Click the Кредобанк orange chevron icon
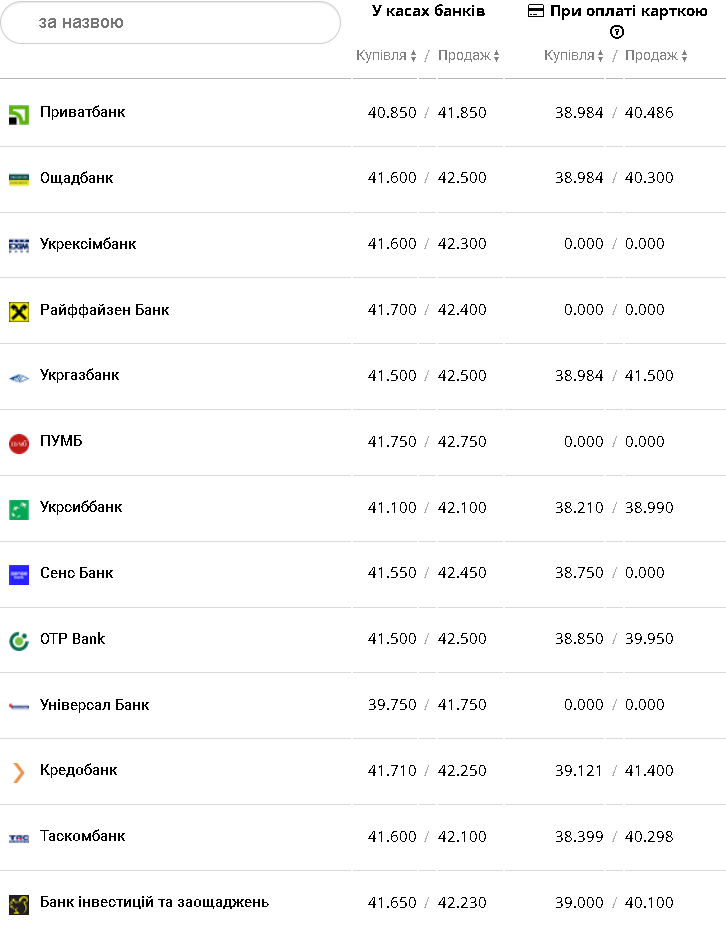Viewport: 726px width, 926px height. 19,772
